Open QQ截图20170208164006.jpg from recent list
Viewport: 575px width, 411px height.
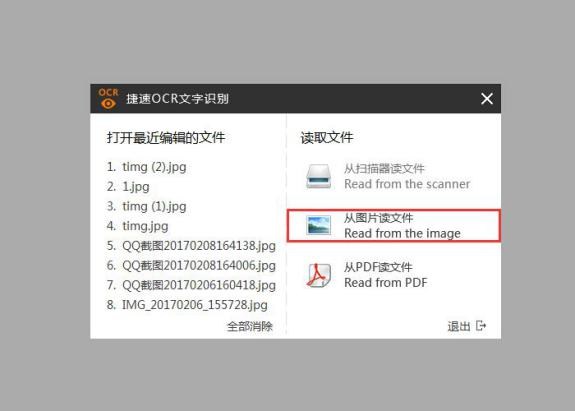[191, 265]
